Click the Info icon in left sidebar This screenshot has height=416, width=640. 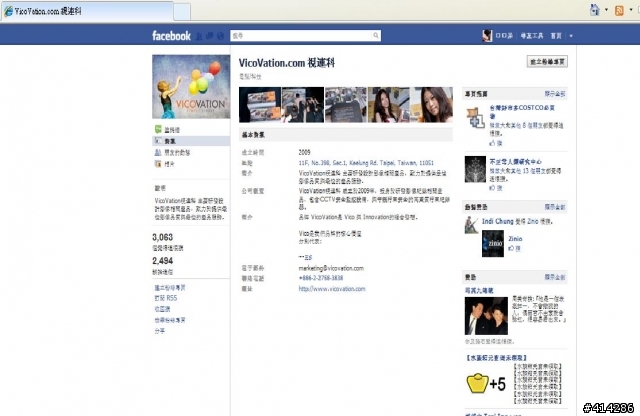(158, 141)
